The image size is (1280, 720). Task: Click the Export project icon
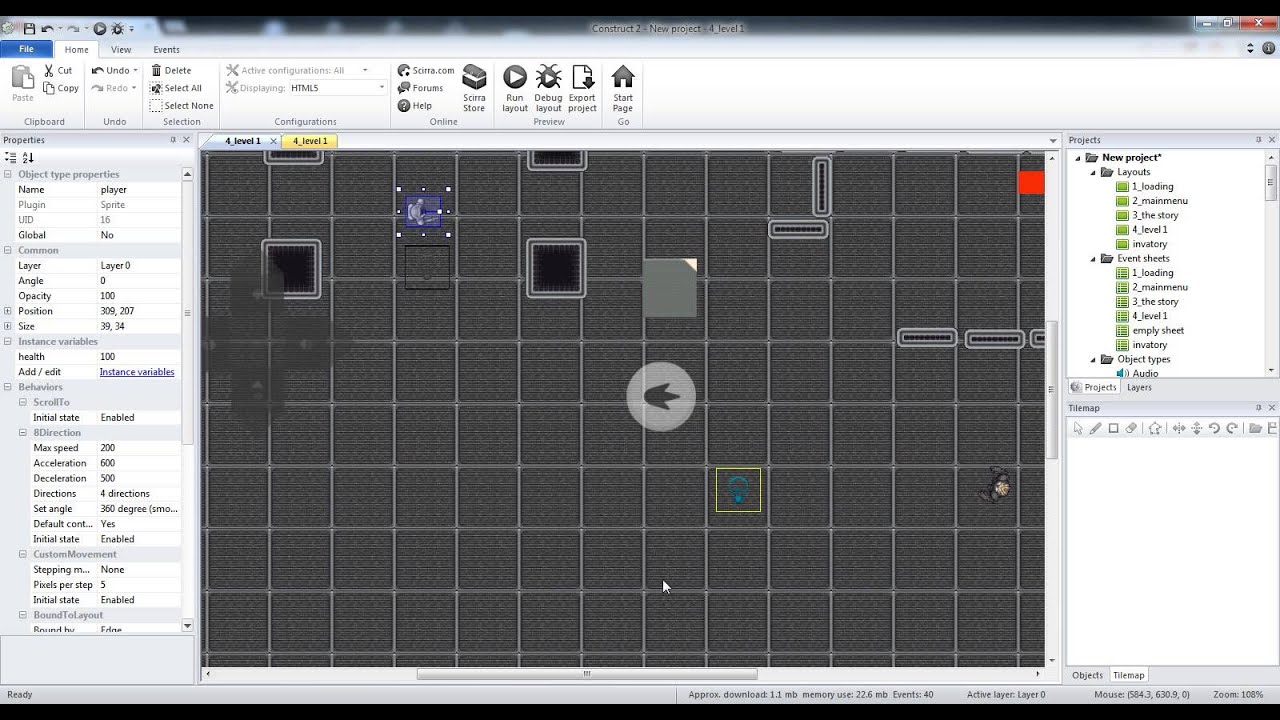click(x=582, y=78)
